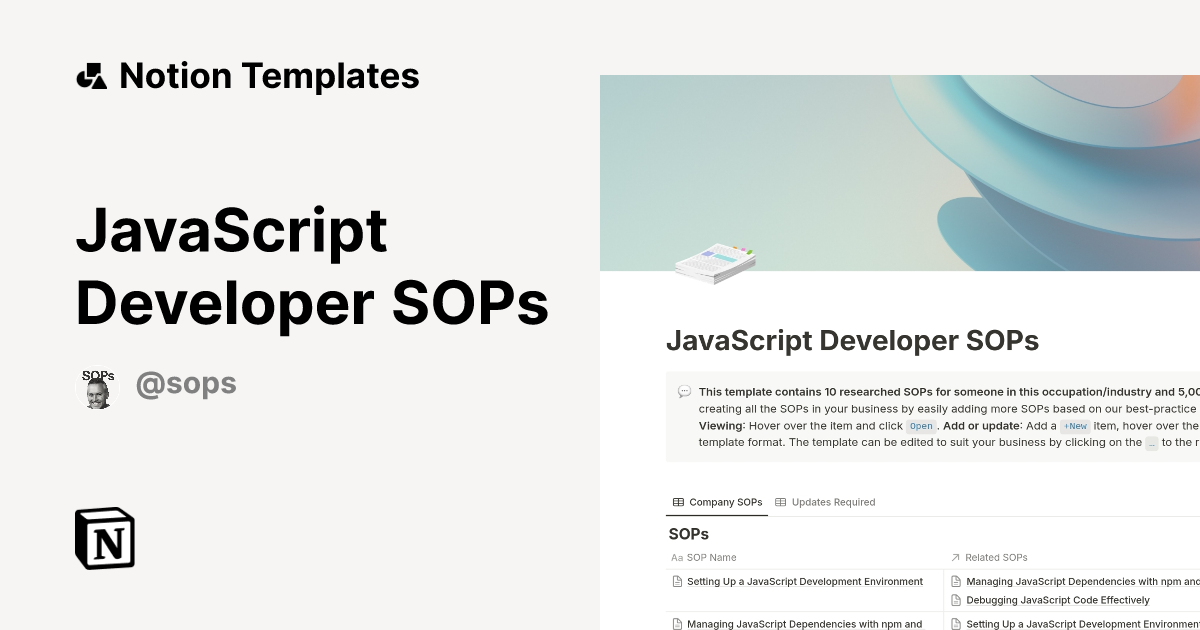Click the Open button shown in the callout
The width and height of the screenshot is (1200, 630).
(x=919, y=426)
